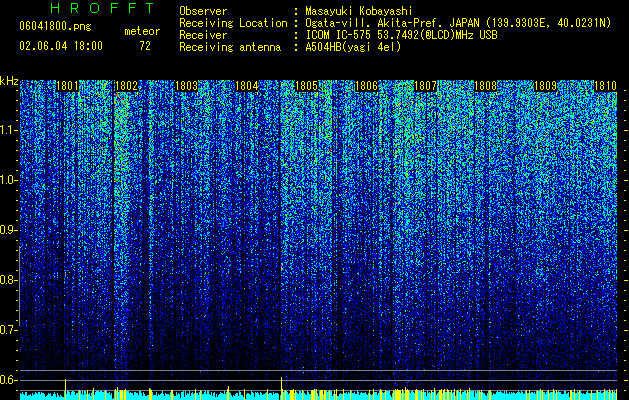
Task: Click the 1801 time marker
Action: pyautogui.click(x=67, y=86)
